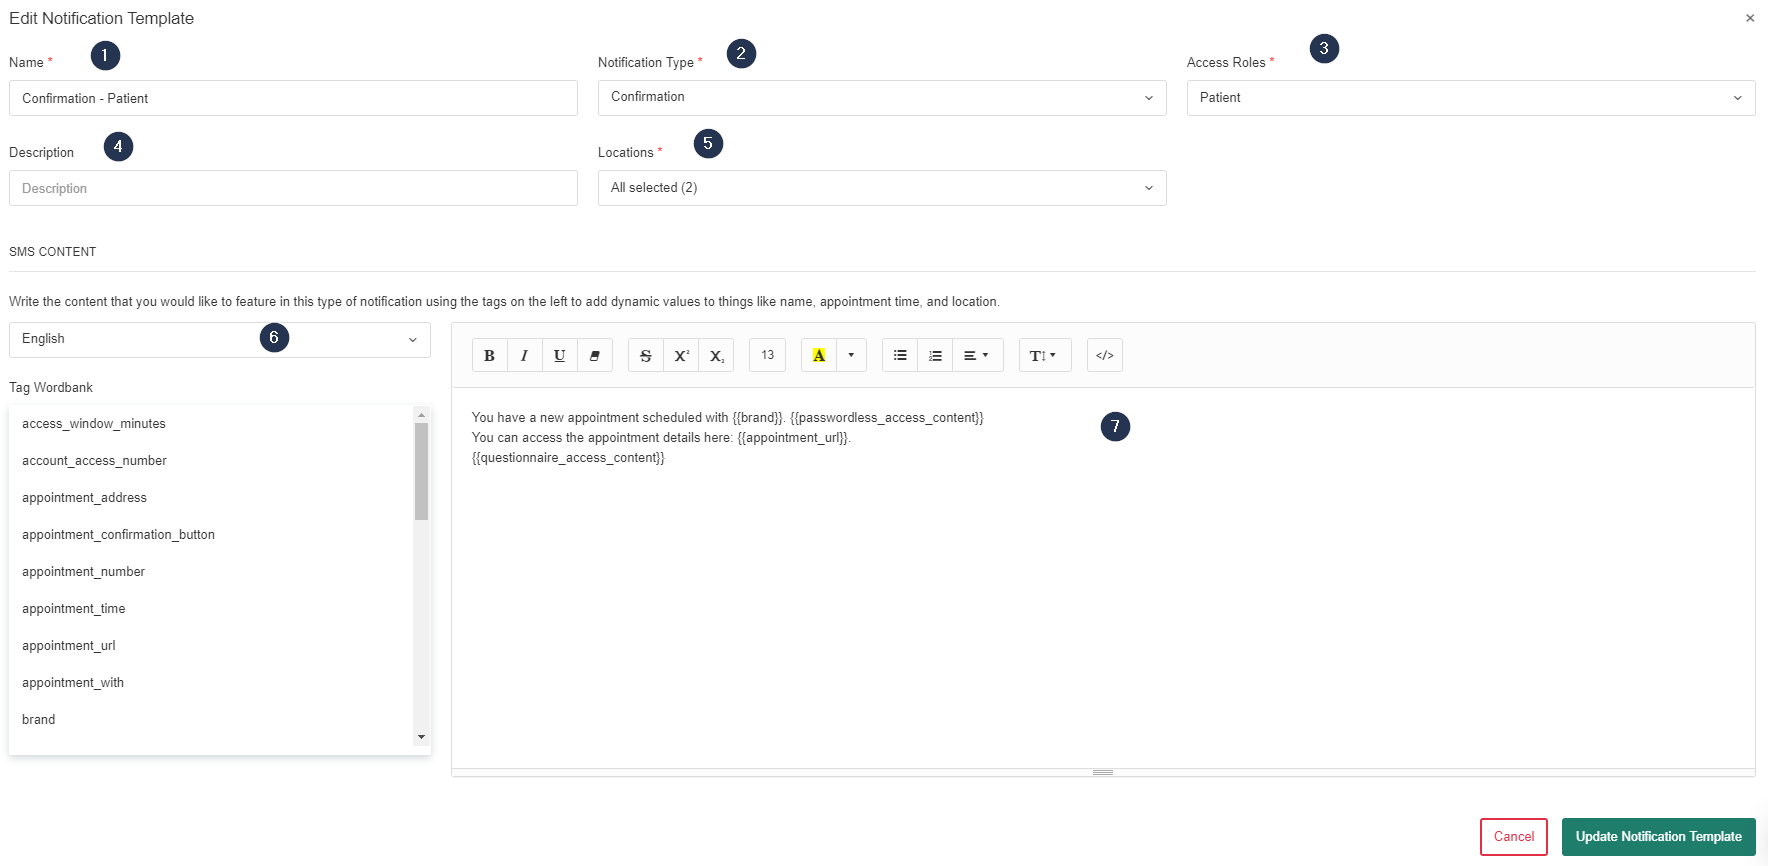Toggle italic formatting in editor toolbar

tap(524, 355)
